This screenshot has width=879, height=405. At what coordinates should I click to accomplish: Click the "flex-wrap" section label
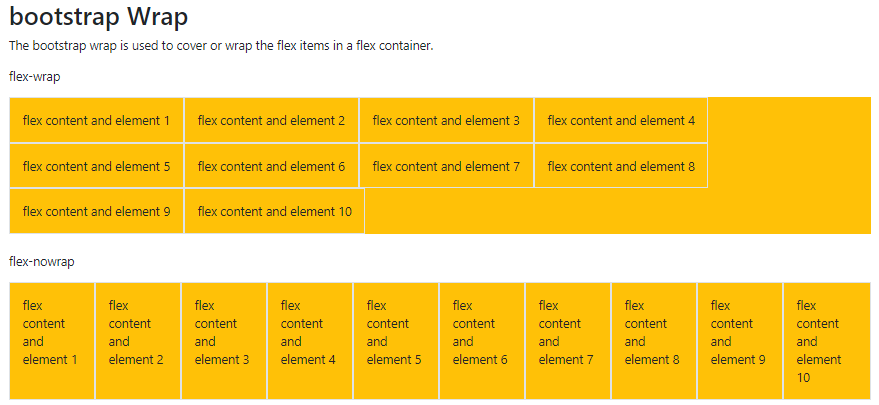click(x=36, y=76)
